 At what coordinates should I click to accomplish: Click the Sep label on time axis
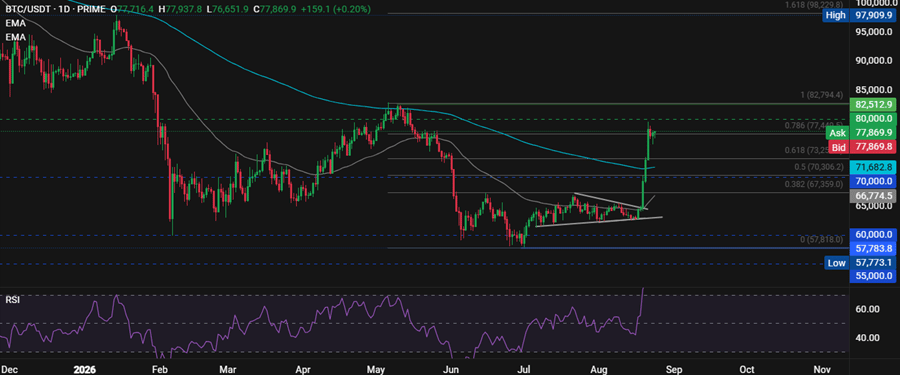tap(674, 369)
